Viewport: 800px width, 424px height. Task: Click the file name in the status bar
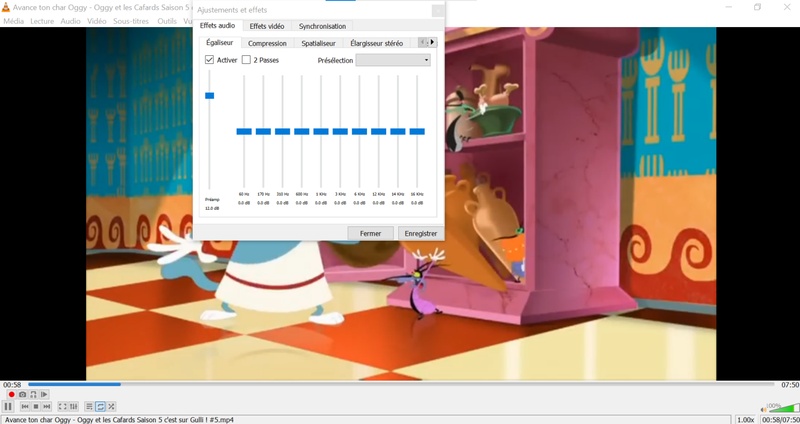[x=119, y=419]
